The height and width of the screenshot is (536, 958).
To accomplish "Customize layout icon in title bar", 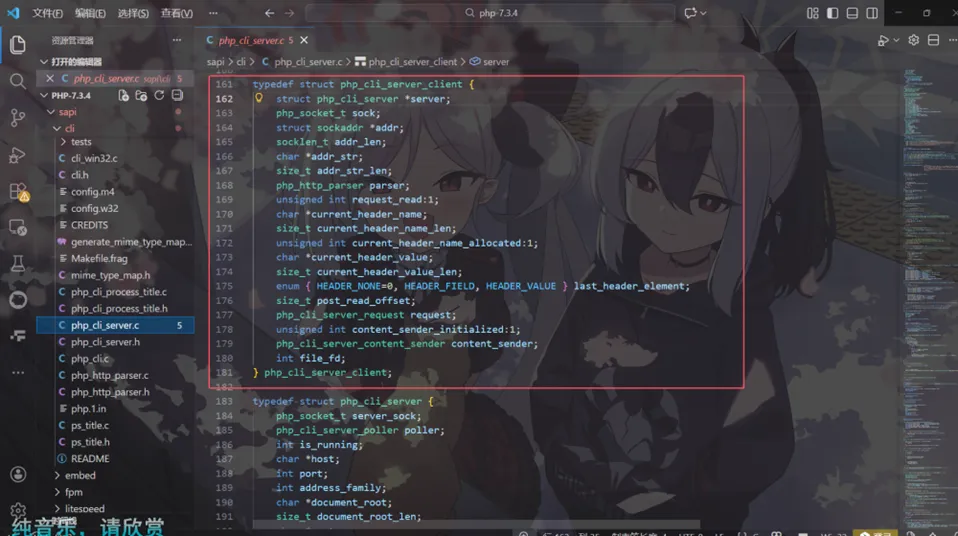I will [813, 13].
